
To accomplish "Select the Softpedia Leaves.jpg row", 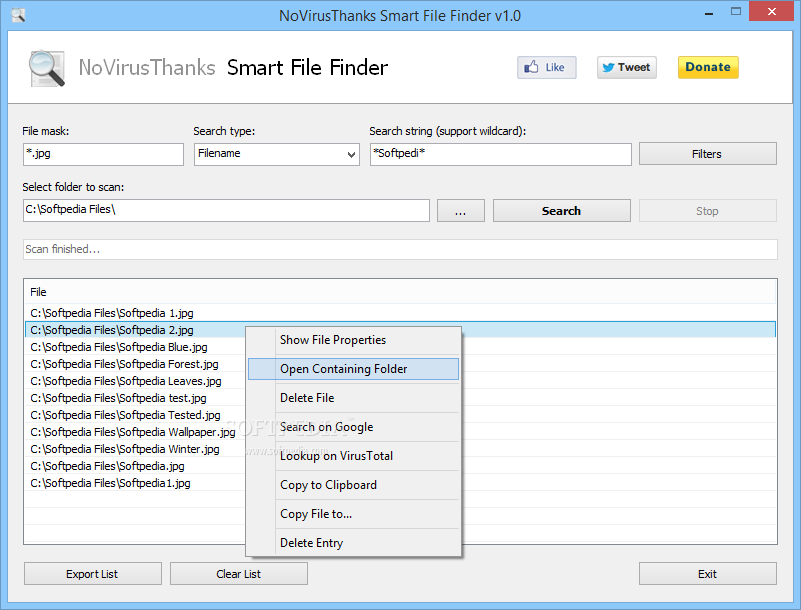I will [135, 381].
